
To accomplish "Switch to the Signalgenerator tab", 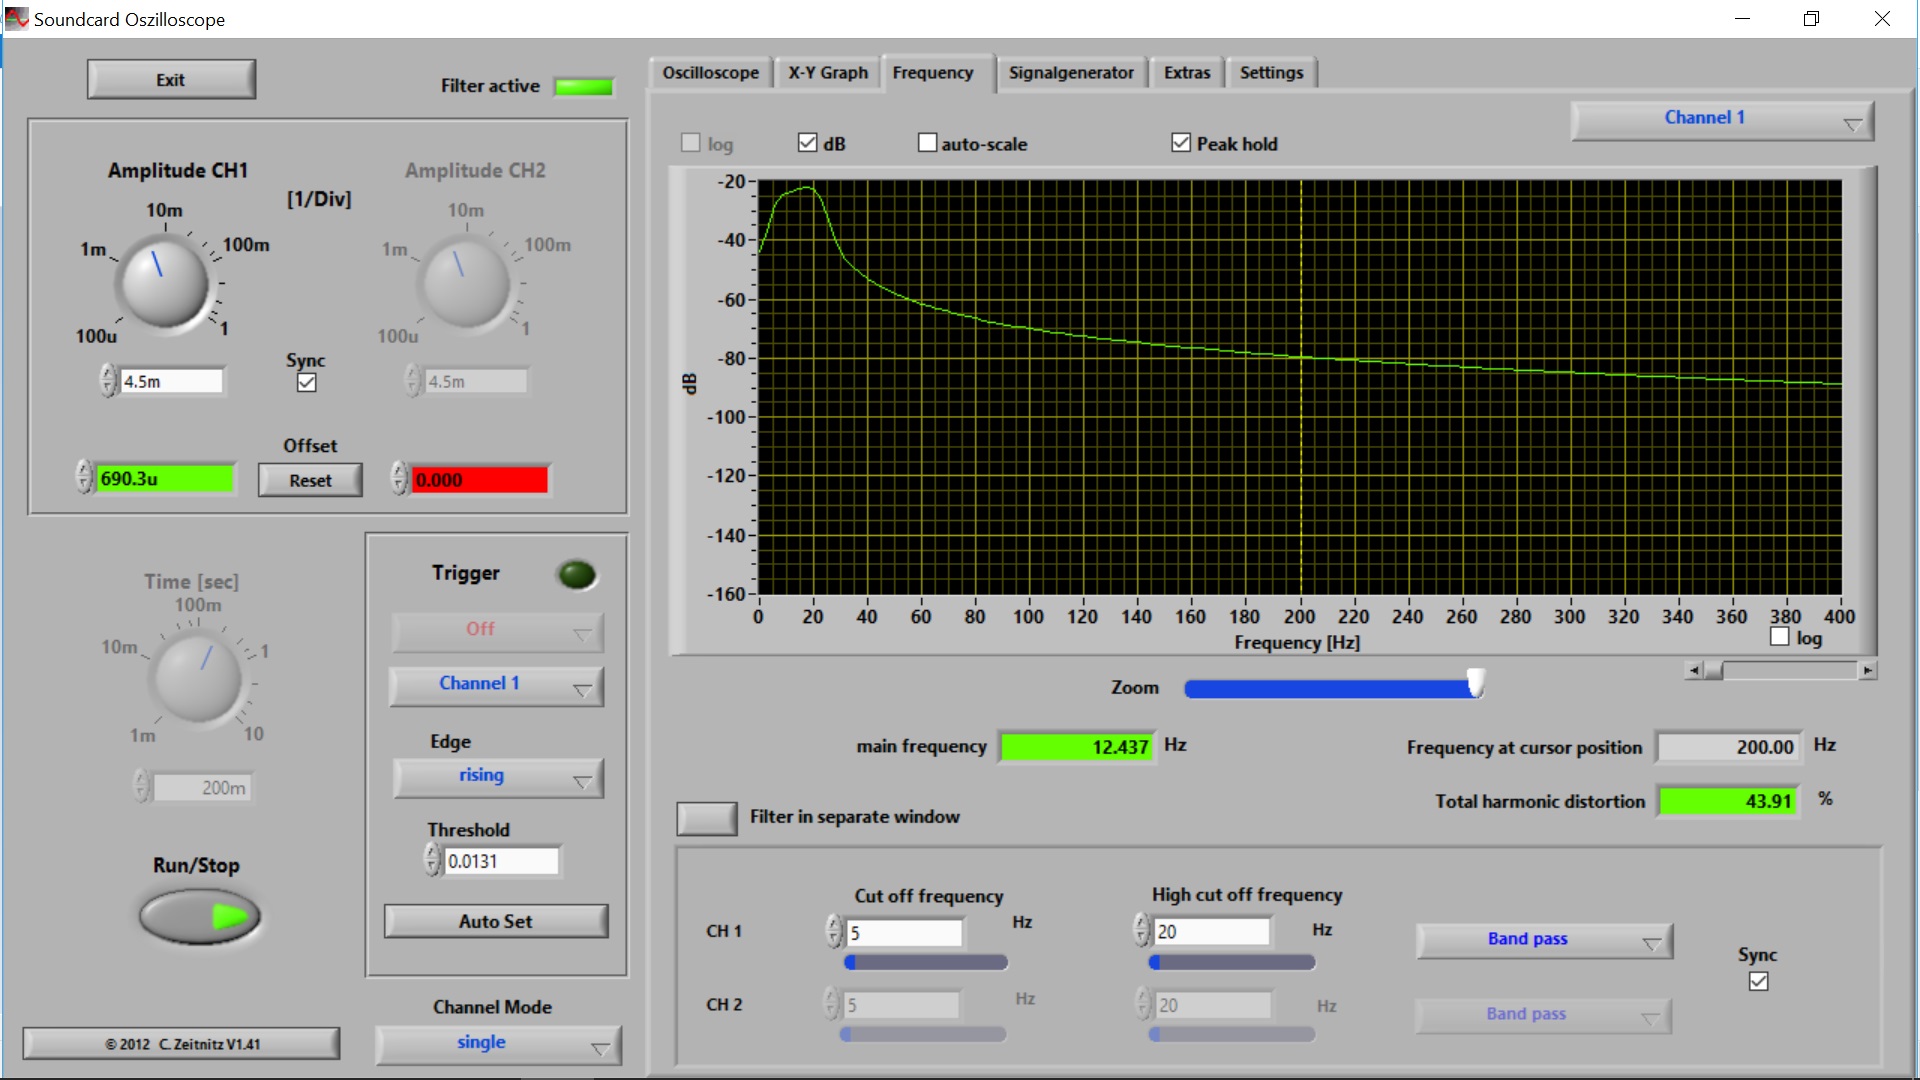I will click(1070, 73).
